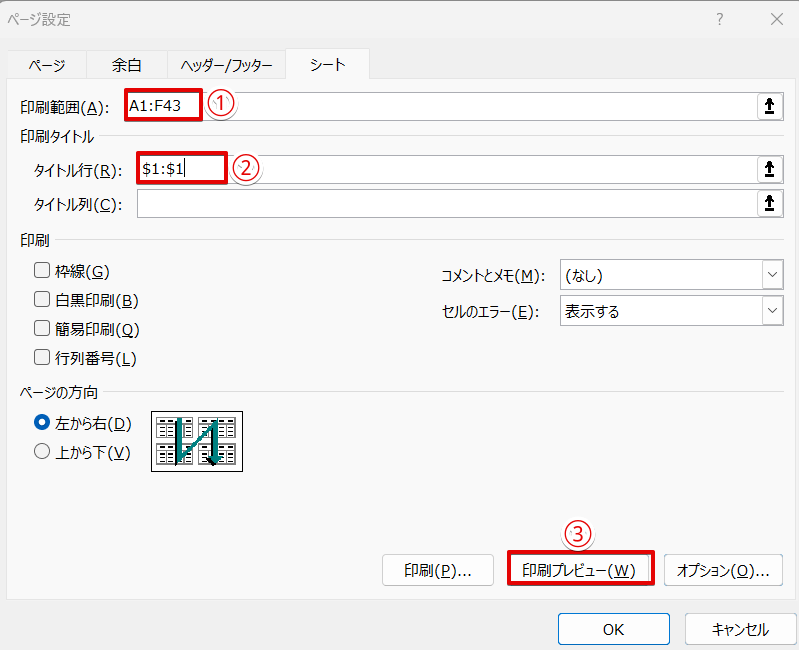Choose the 上から下 page direction
The width and height of the screenshot is (799, 650).
tap(42, 451)
